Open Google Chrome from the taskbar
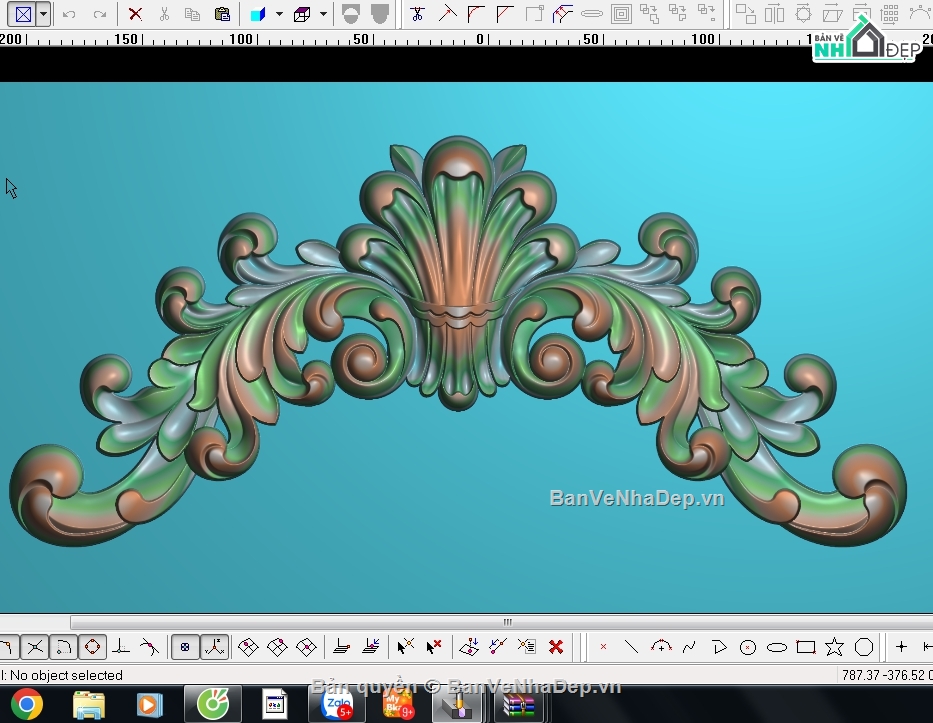933x723 pixels. pyautogui.click(x=27, y=705)
